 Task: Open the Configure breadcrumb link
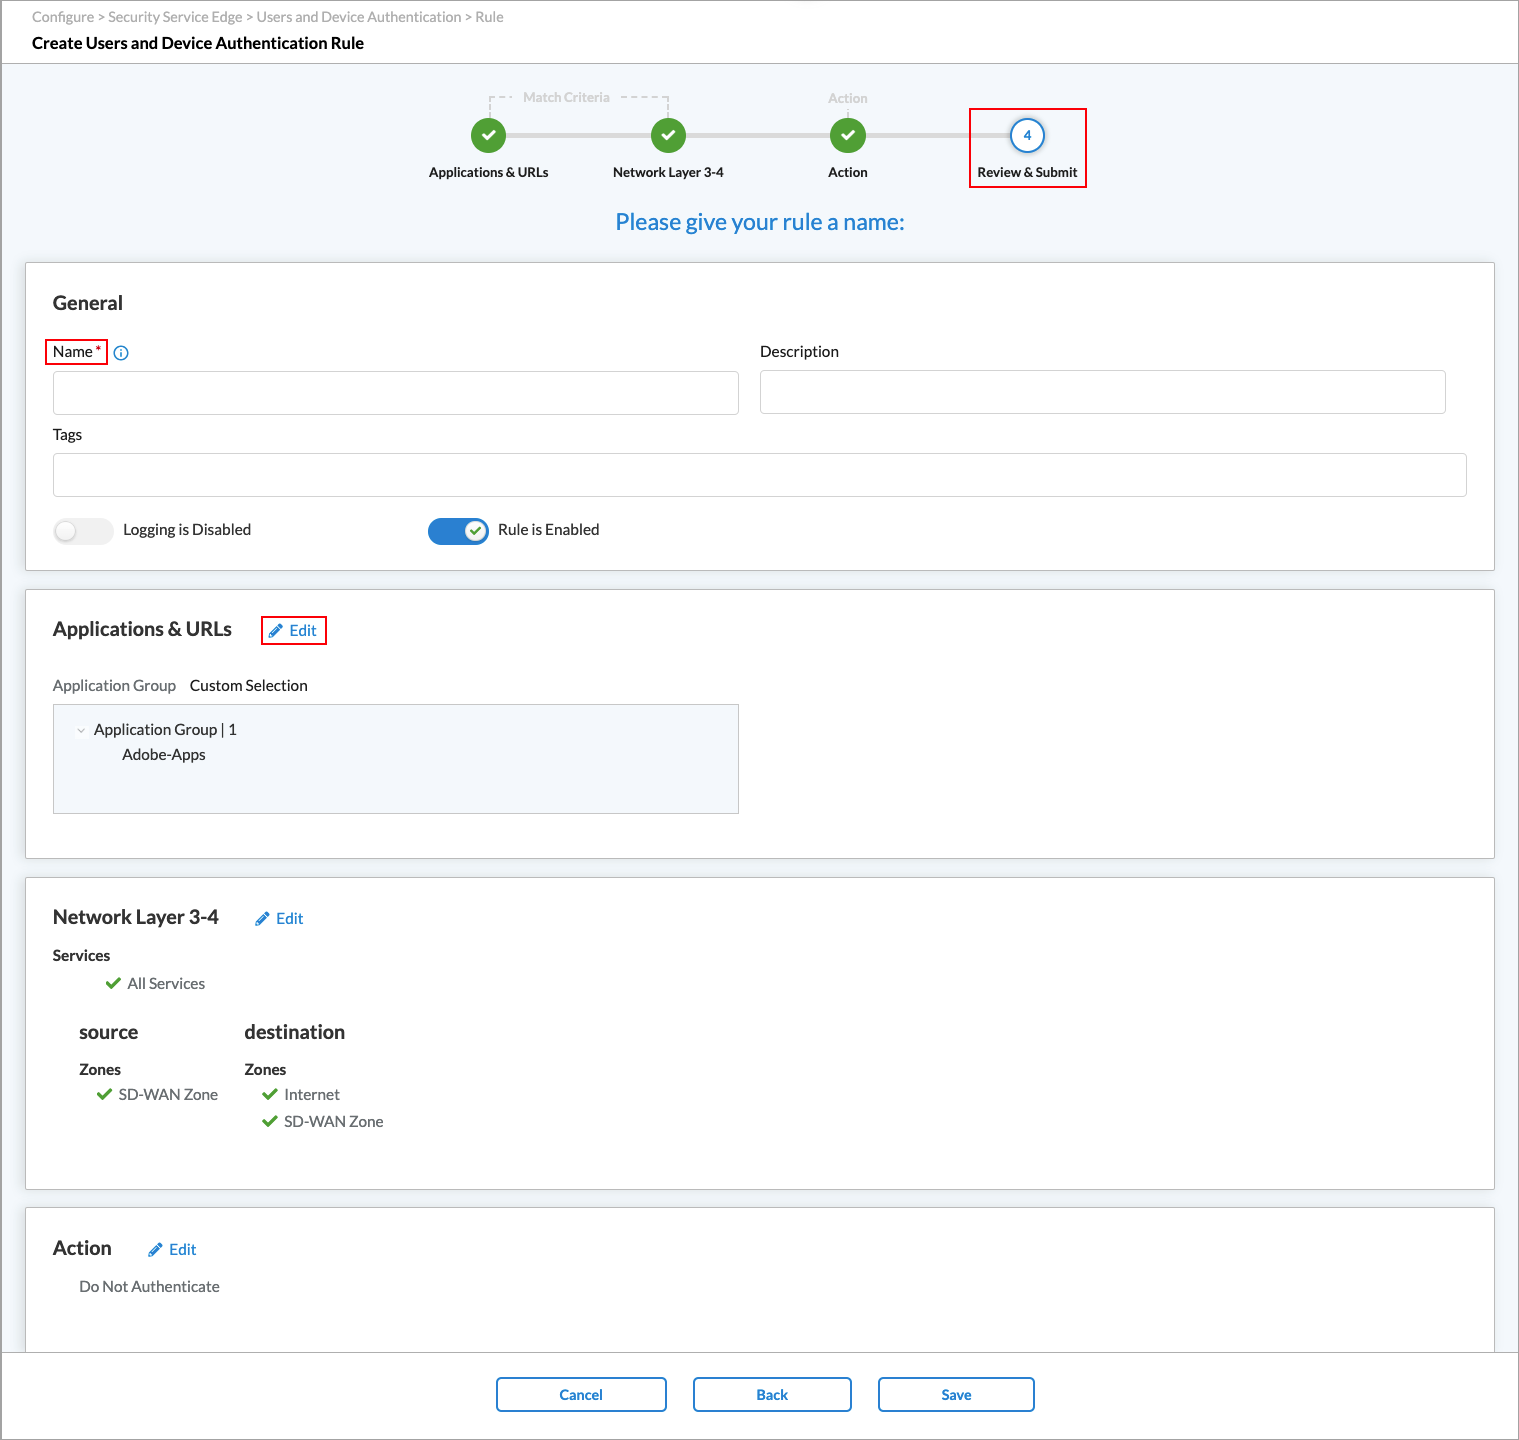(62, 16)
